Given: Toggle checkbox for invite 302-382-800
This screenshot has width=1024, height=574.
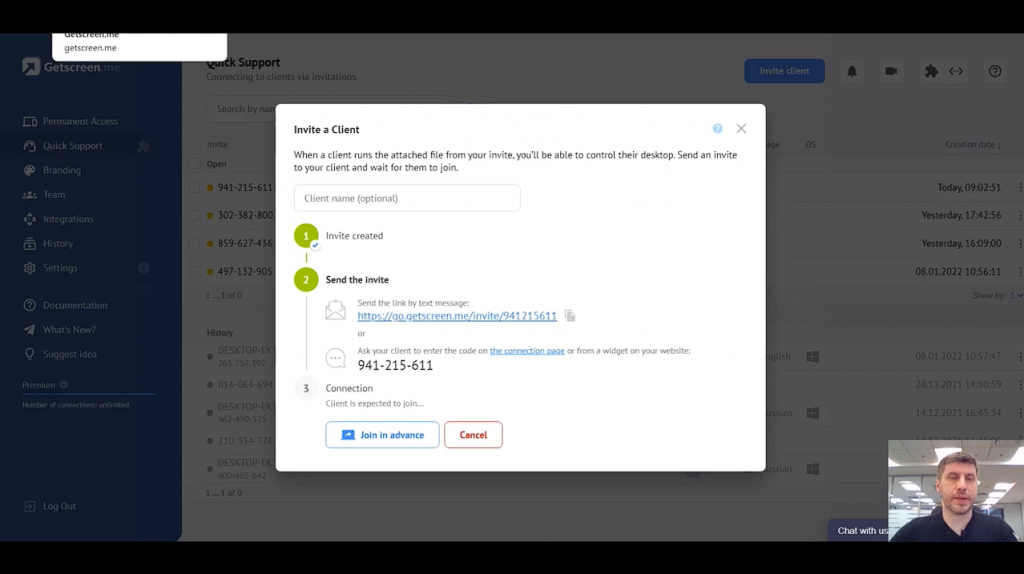Looking at the screenshot, I should (x=195, y=215).
